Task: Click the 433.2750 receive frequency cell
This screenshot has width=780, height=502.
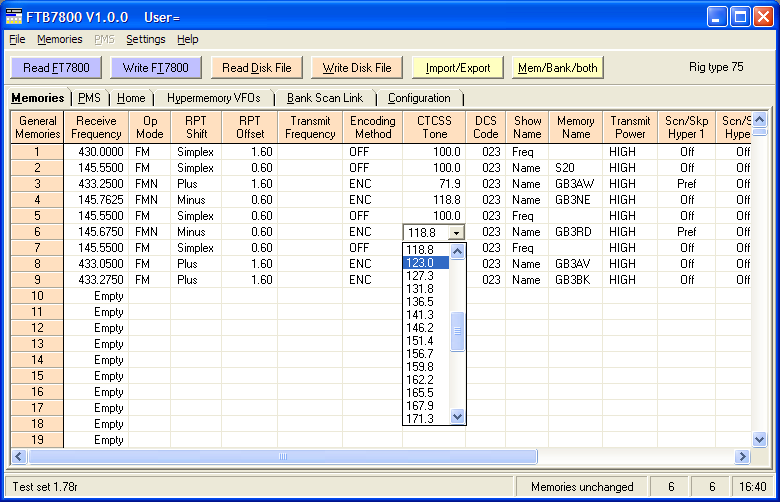Action: (97, 280)
